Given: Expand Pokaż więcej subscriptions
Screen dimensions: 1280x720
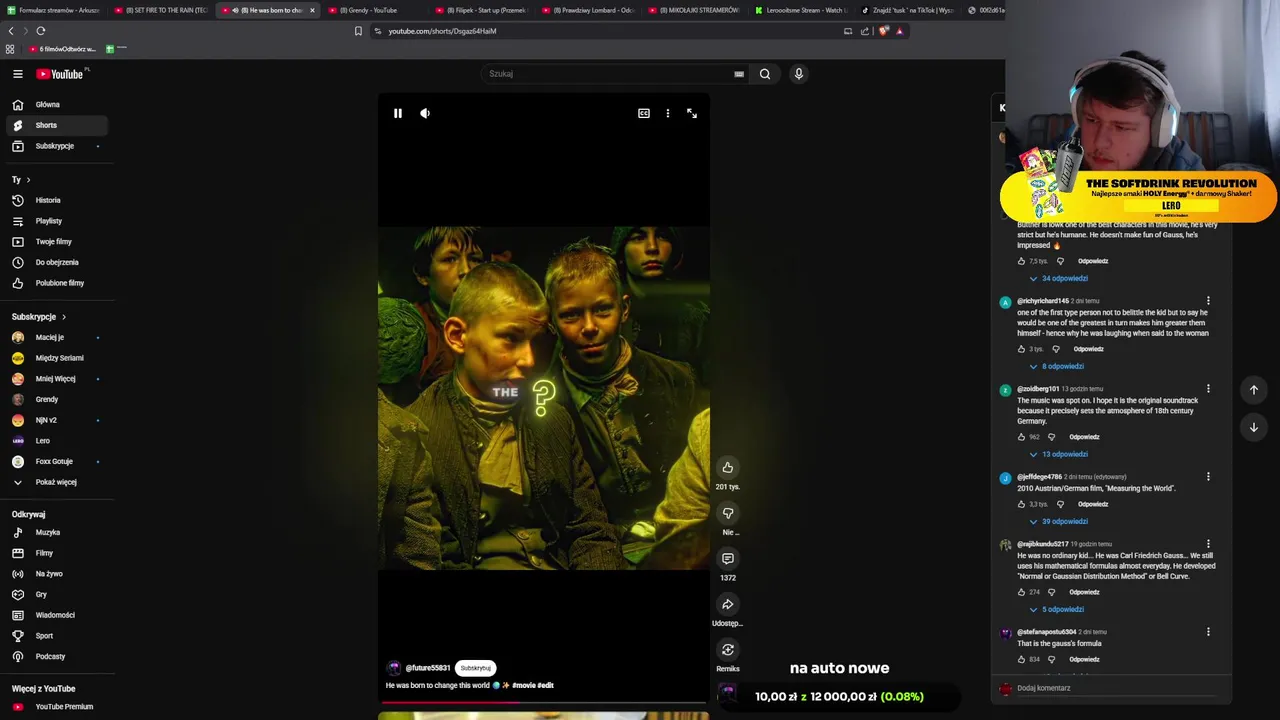Looking at the screenshot, I should (57, 482).
